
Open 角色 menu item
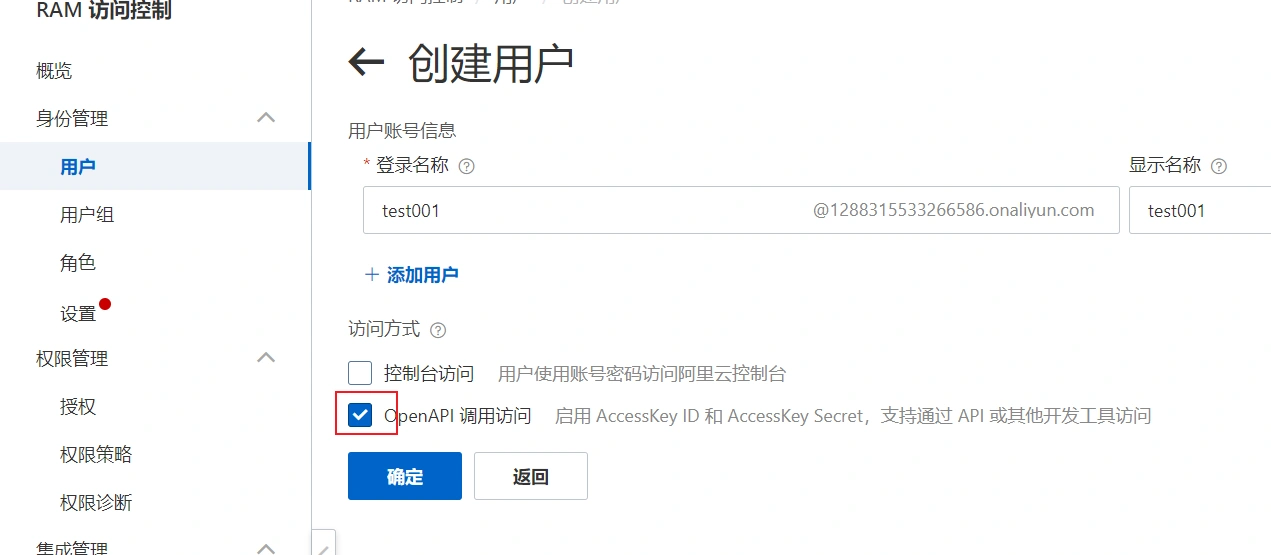pyautogui.click(x=78, y=262)
